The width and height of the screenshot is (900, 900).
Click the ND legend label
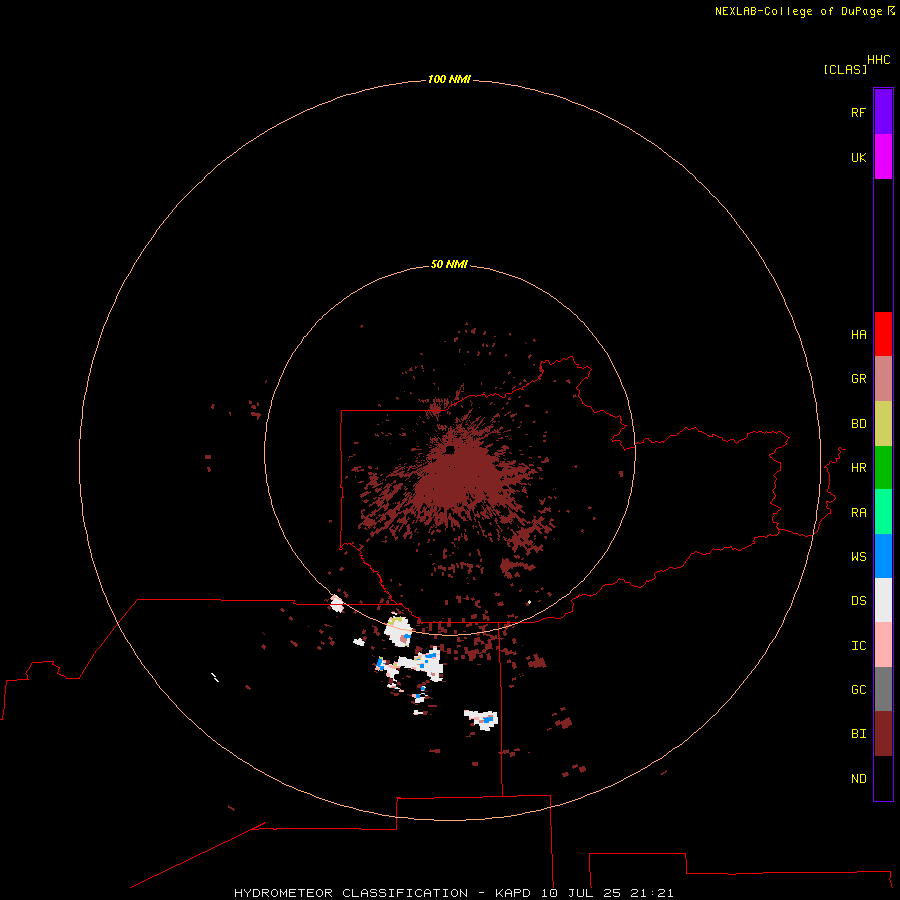[x=858, y=779]
